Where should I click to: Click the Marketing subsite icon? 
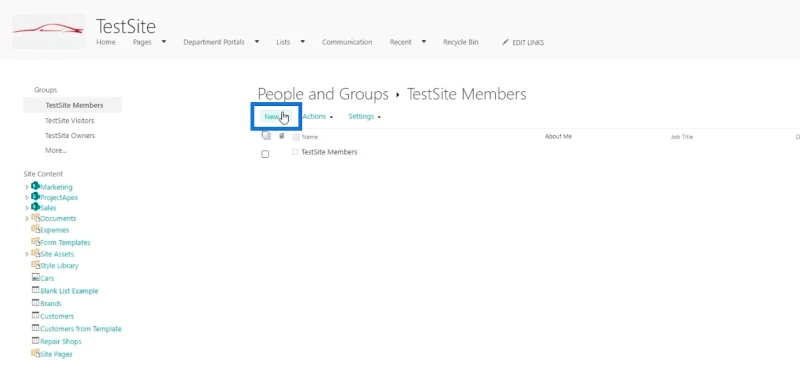[x=35, y=186]
